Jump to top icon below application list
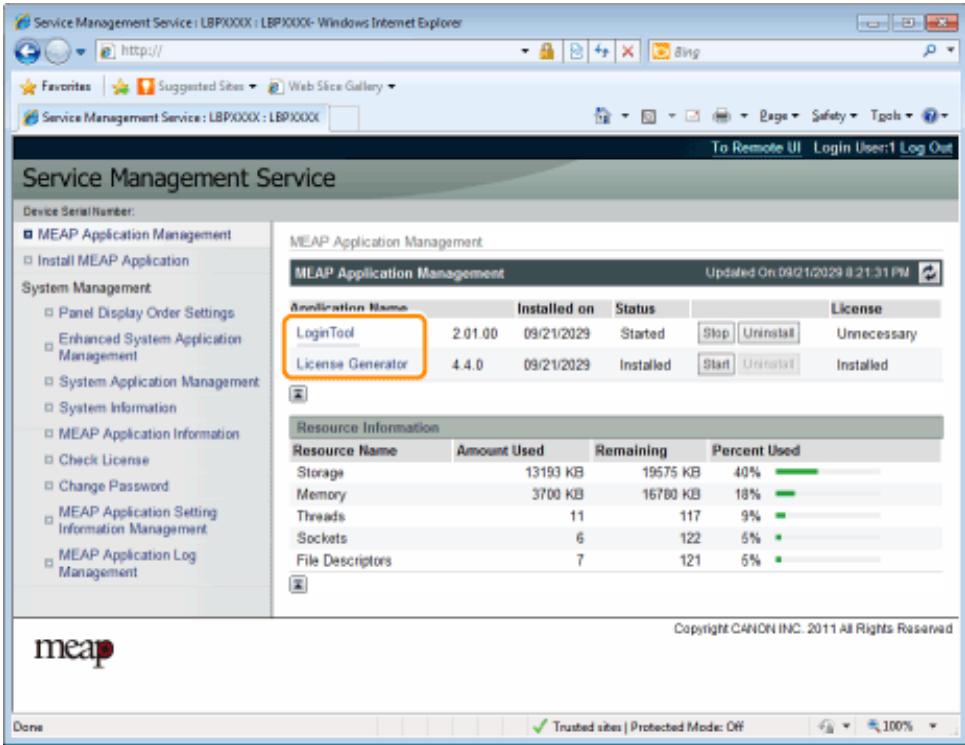 [298, 394]
